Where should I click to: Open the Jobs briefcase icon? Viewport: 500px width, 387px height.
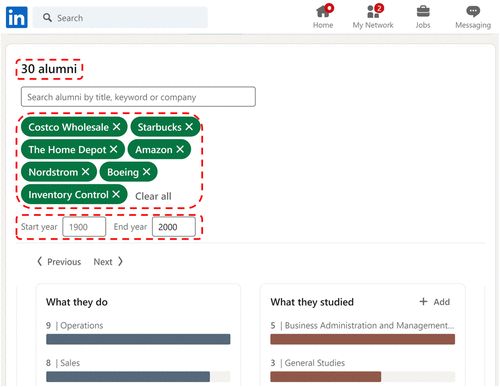click(x=423, y=17)
